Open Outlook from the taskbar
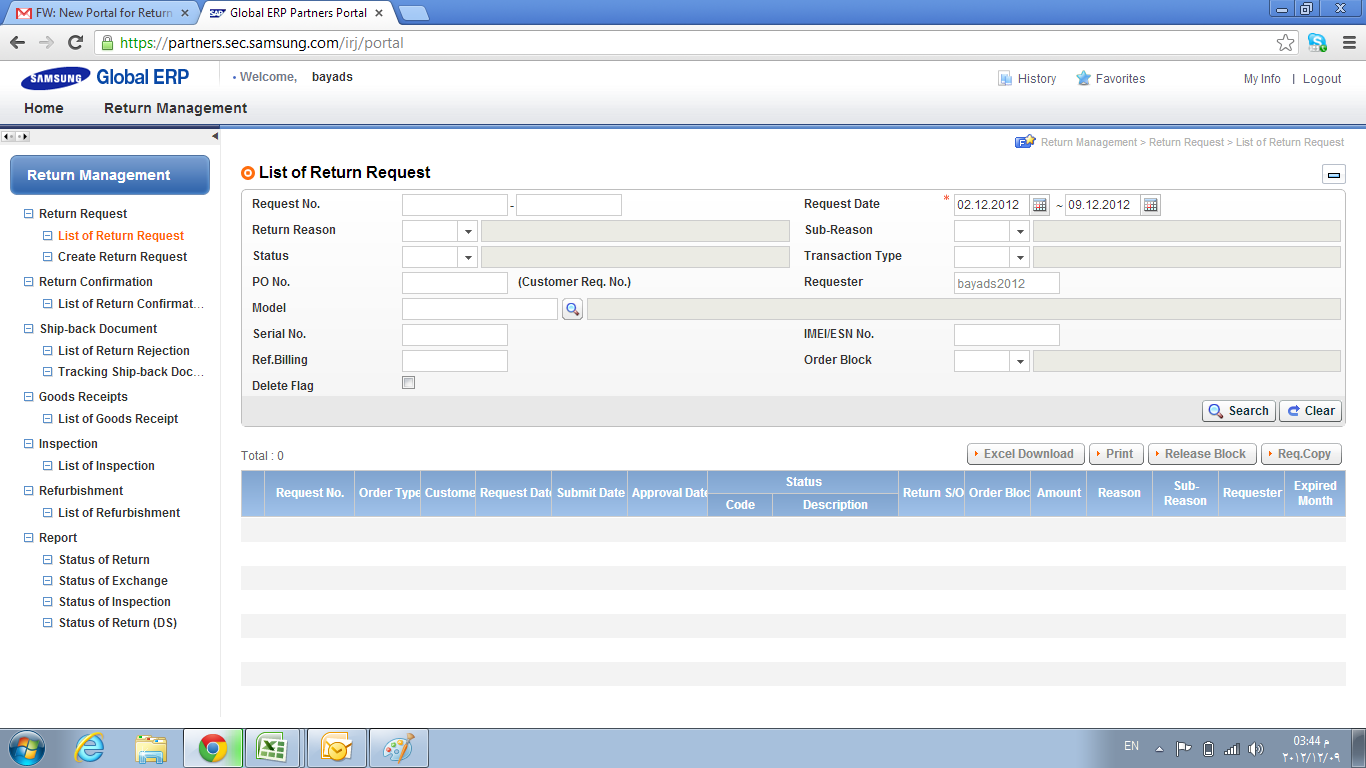Viewport: 1366px width, 768px height. pos(337,748)
